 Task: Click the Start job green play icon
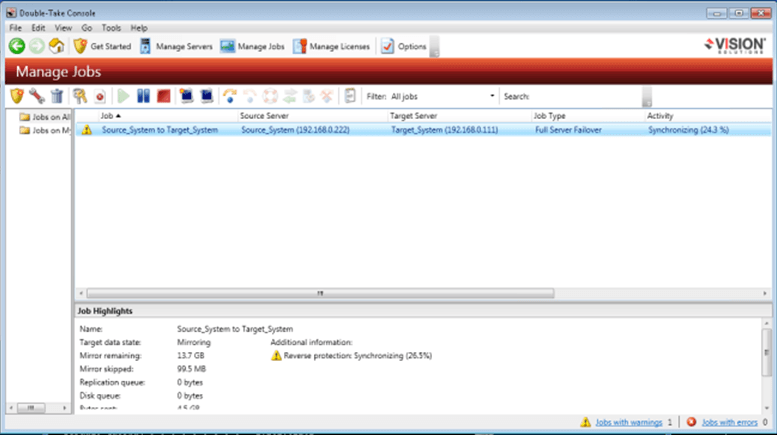click(x=123, y=96)
